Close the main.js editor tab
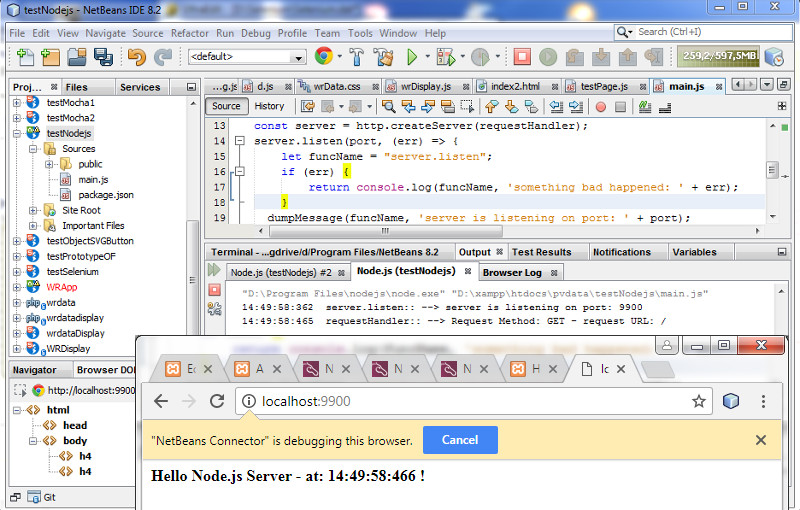 click(x=719, y=87)
